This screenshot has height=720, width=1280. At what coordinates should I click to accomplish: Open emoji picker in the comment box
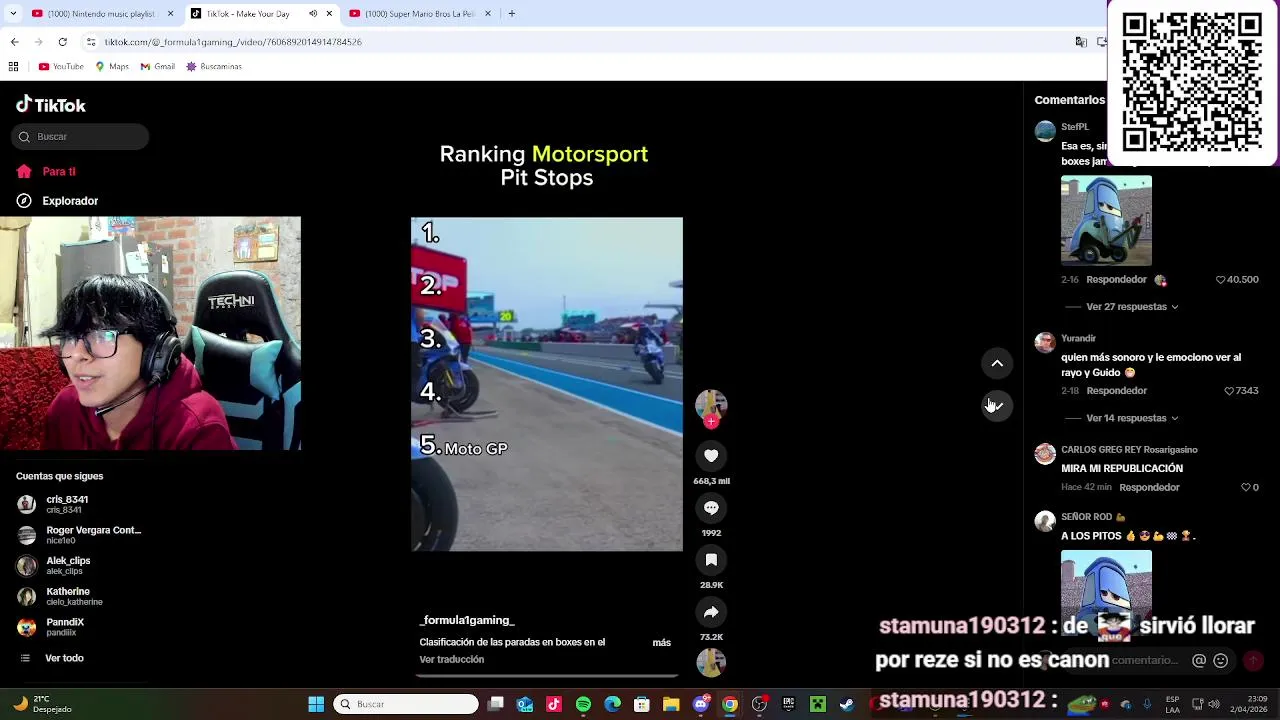coord(1220,661)
